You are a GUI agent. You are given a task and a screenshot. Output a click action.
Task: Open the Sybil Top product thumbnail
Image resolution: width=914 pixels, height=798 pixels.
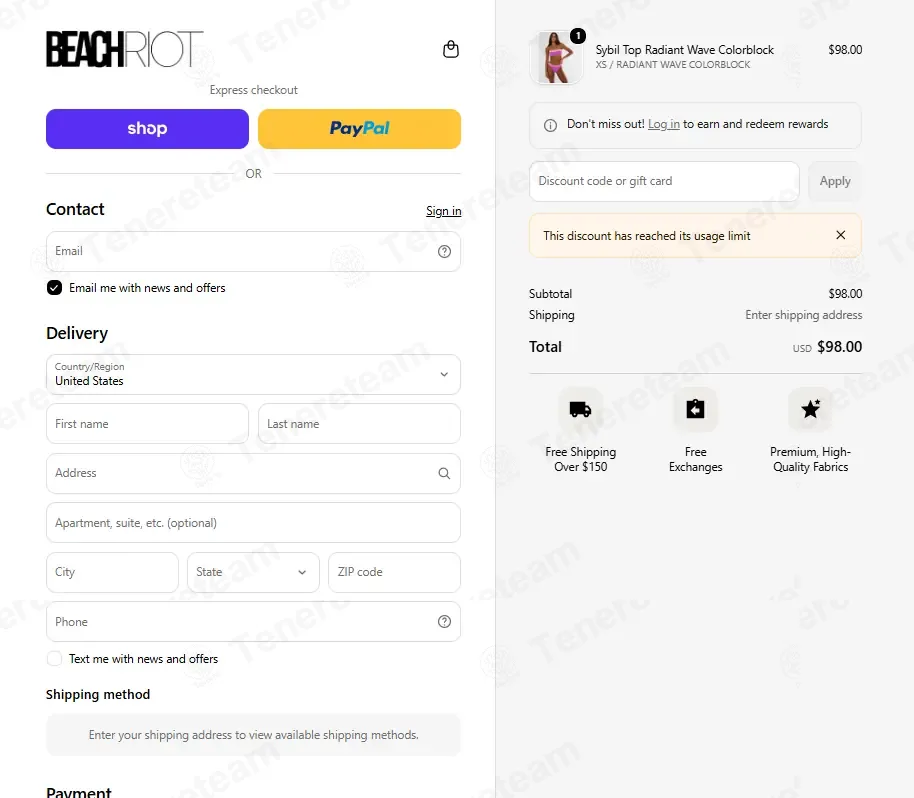tap(556, 57)
